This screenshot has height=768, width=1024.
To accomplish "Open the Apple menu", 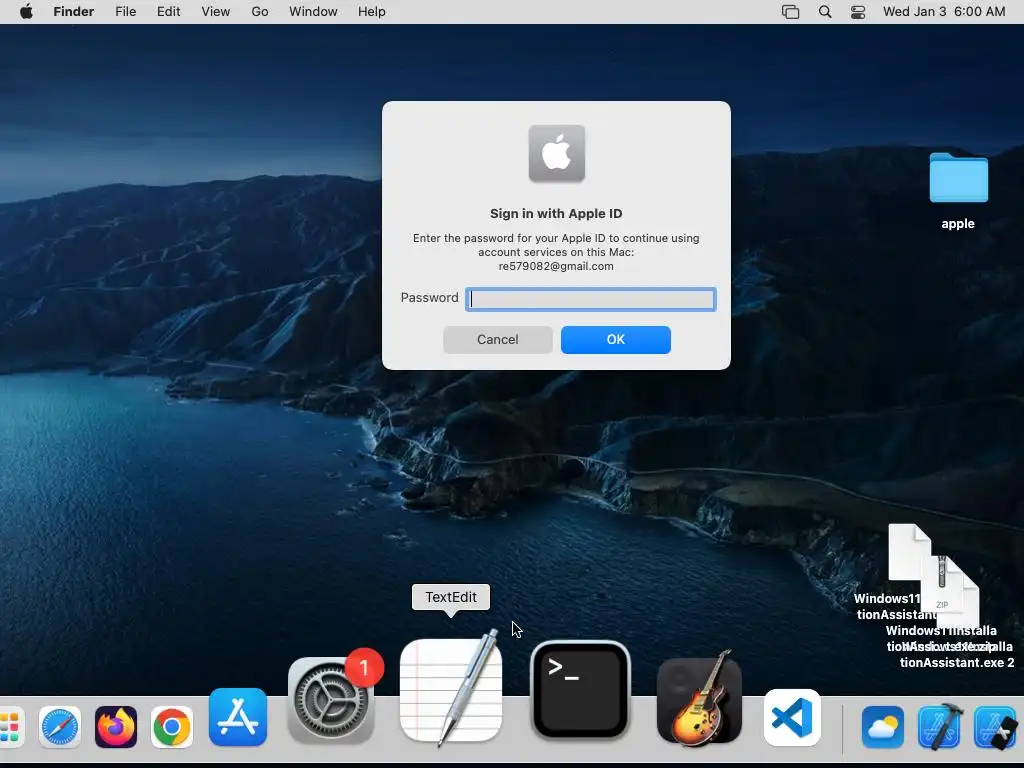I will coord(26,12).
